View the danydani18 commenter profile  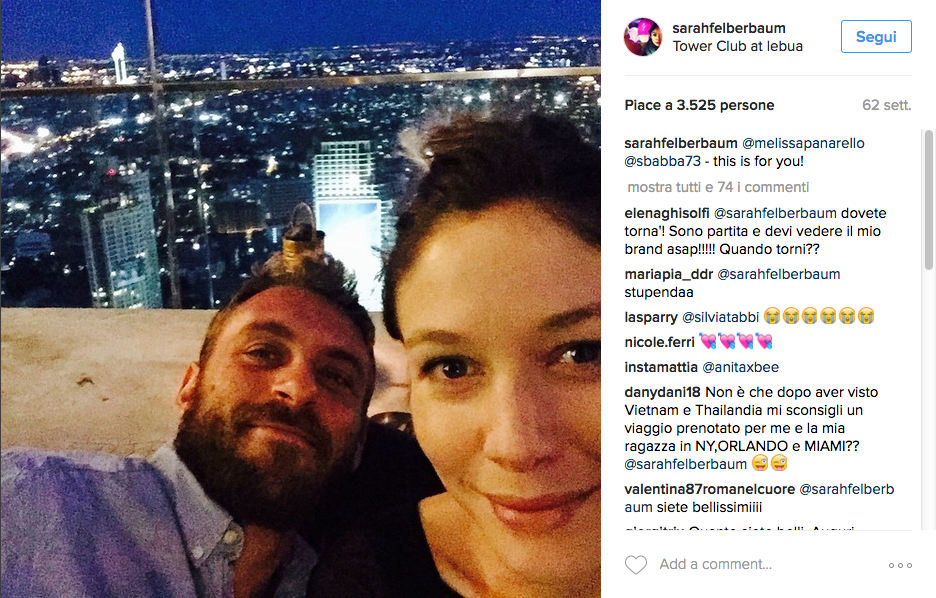click(x=662, y=392)
